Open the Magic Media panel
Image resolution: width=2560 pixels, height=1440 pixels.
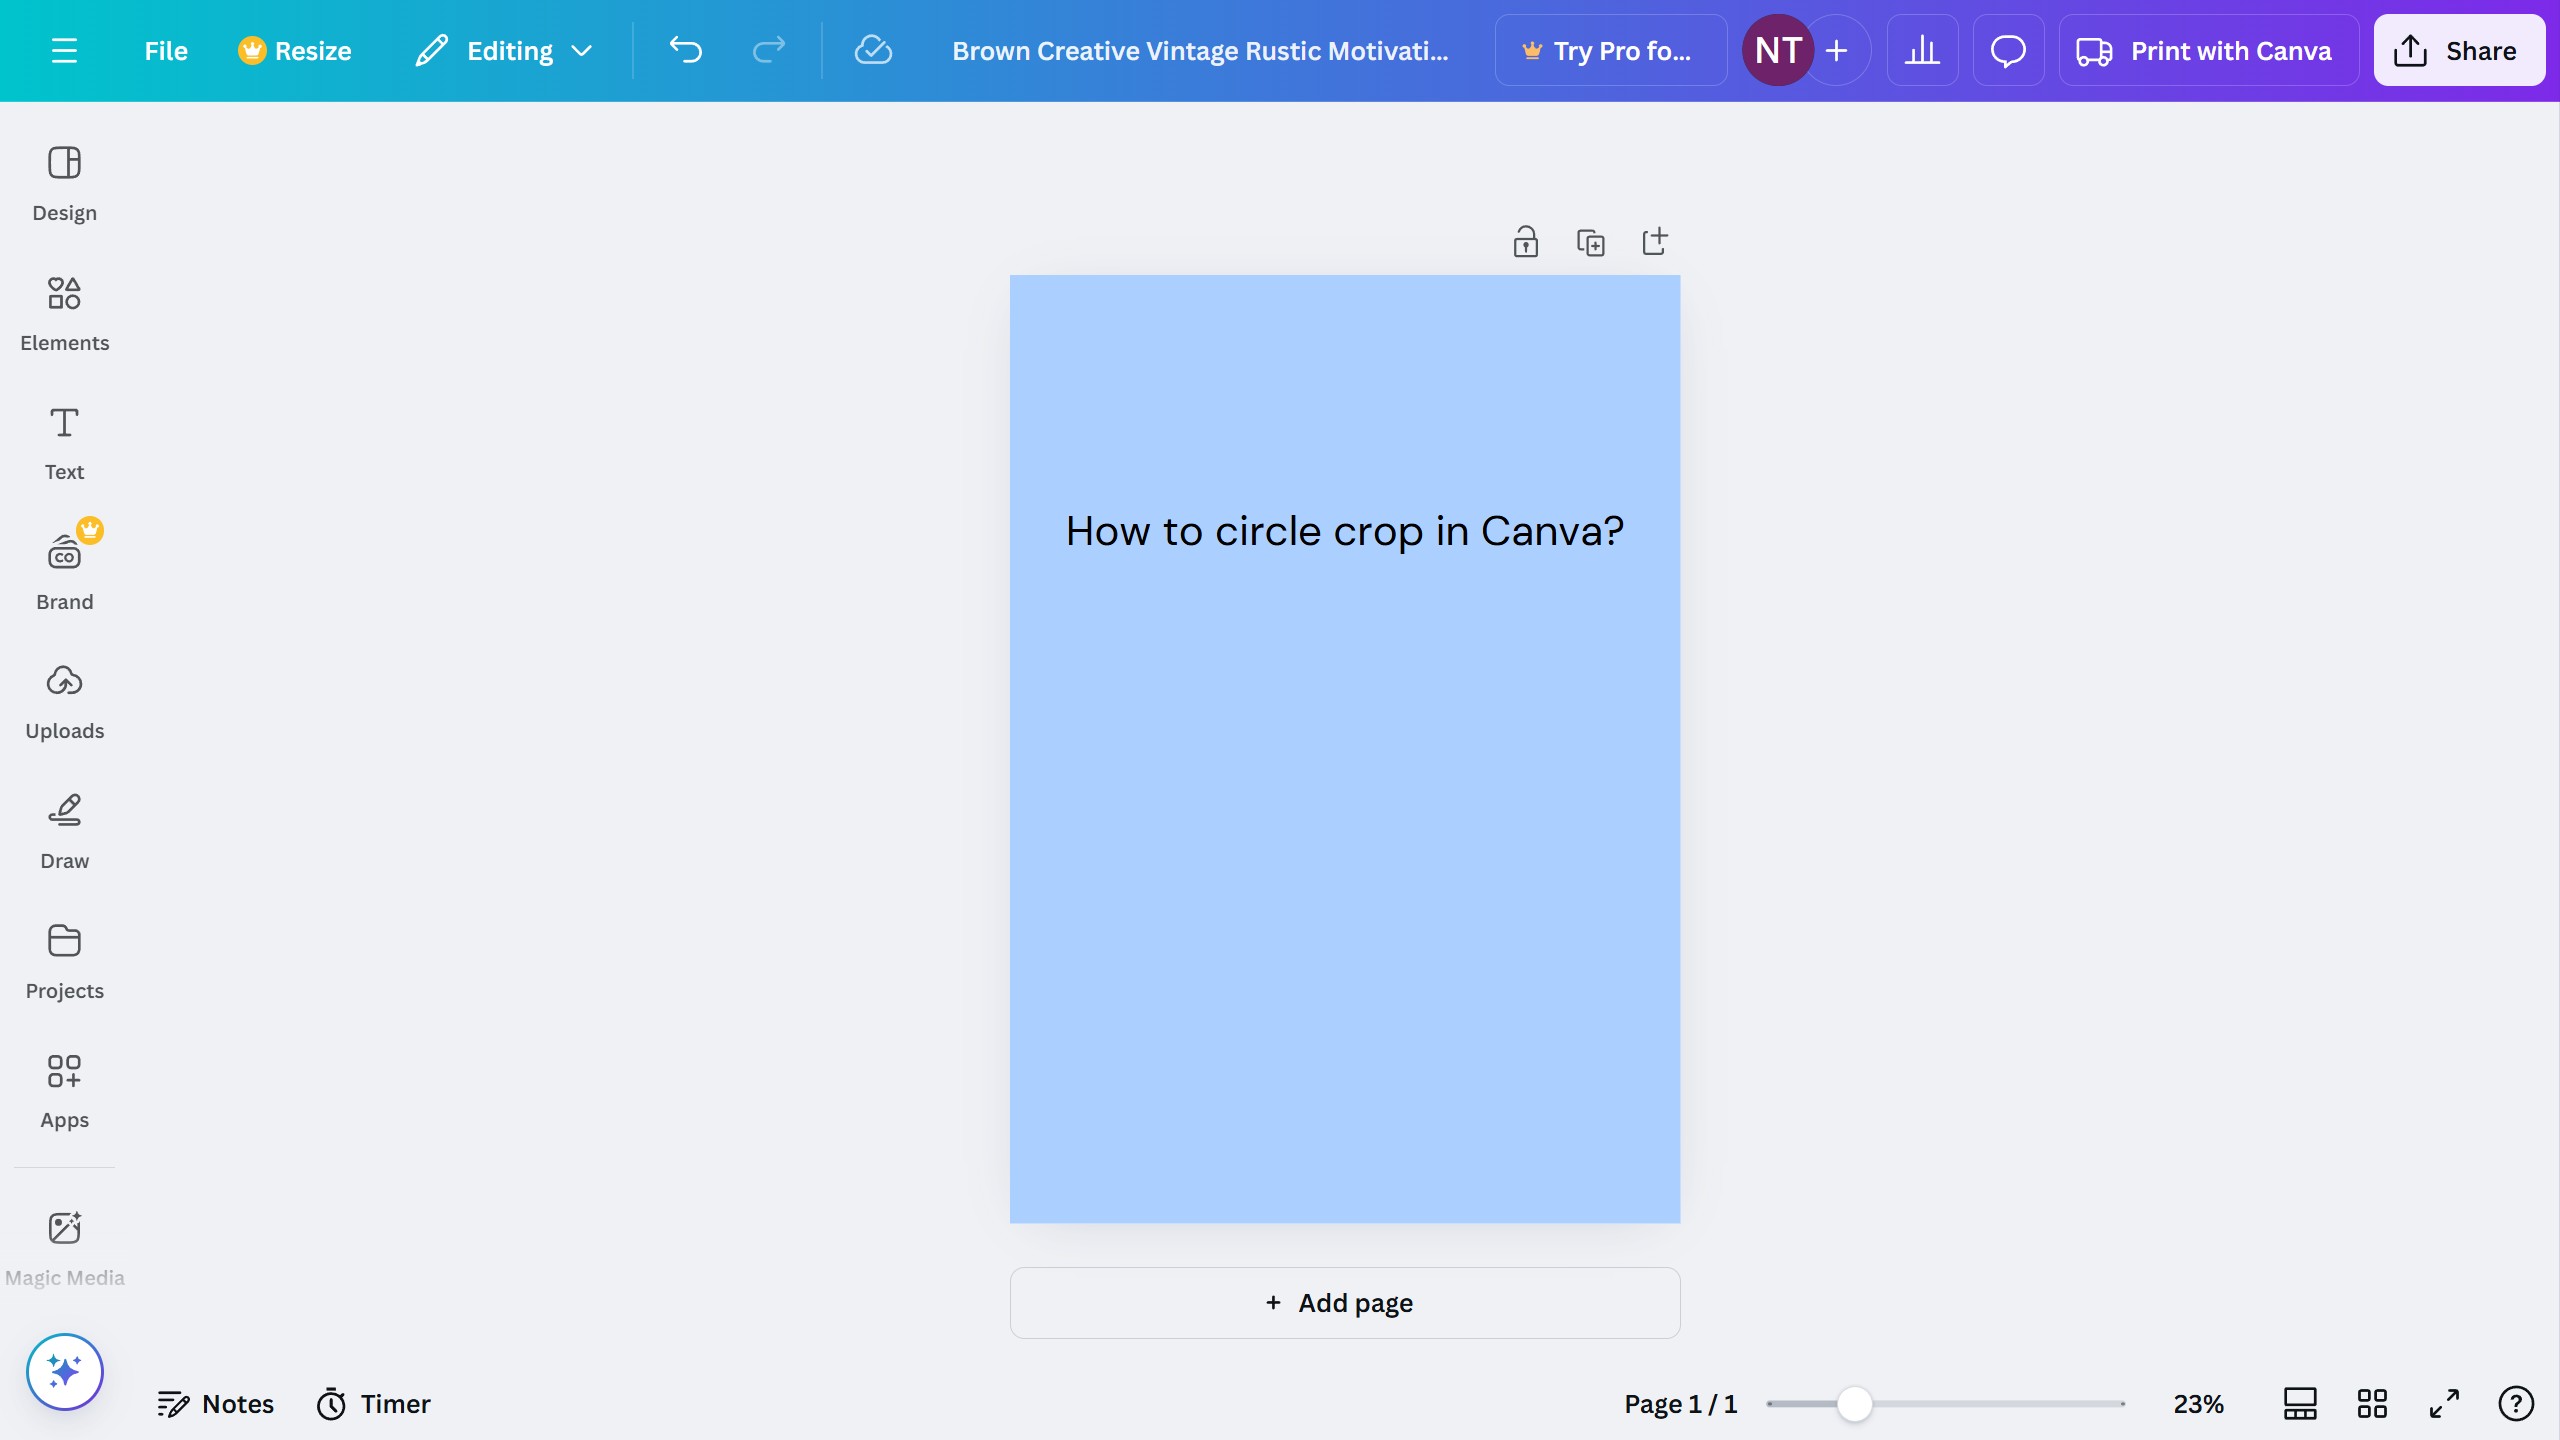click(64, 1243)
